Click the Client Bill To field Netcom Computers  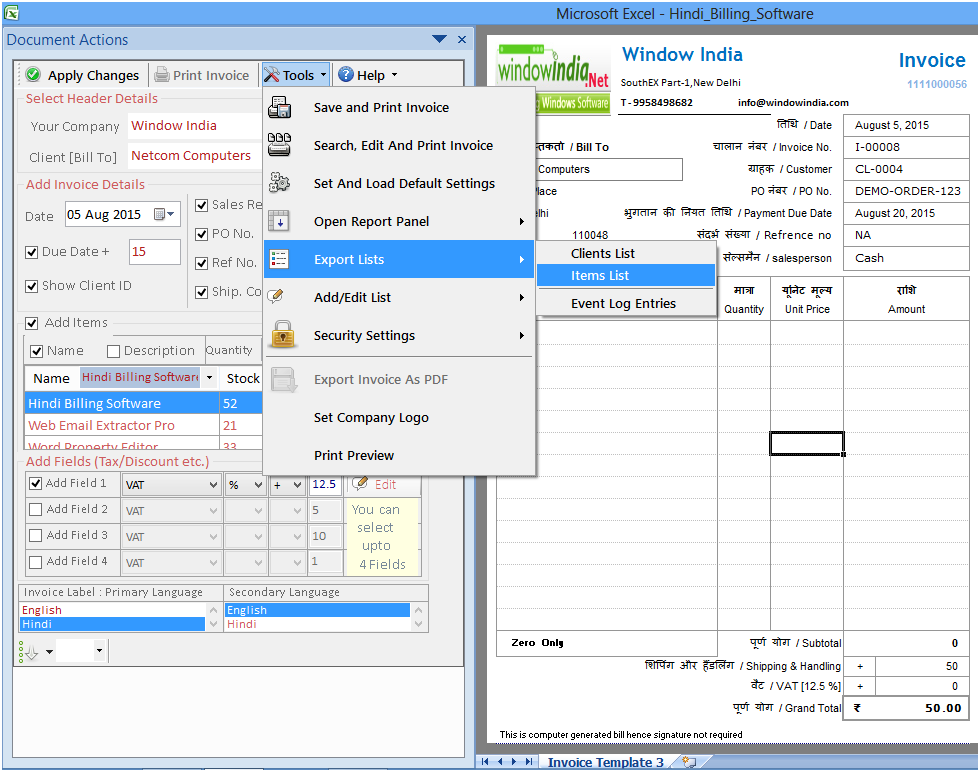(x=195, y=155)
